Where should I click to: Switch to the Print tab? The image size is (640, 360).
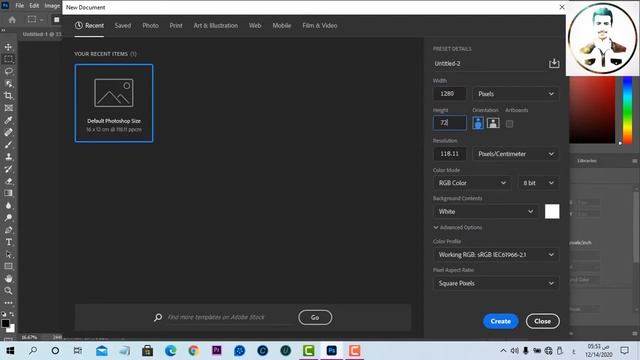[x=176, y=25]
